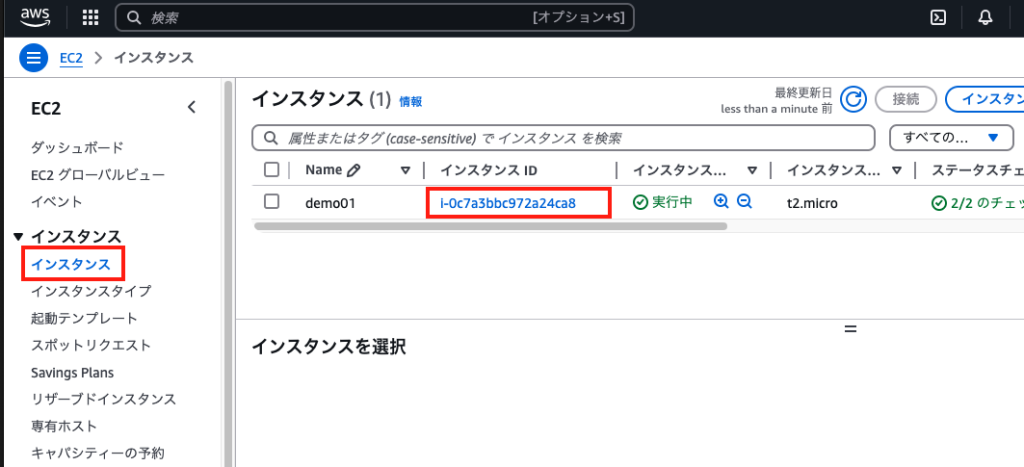
Task: Sort by the インスタンスの状態 column arrow
Action: [752, 170]
